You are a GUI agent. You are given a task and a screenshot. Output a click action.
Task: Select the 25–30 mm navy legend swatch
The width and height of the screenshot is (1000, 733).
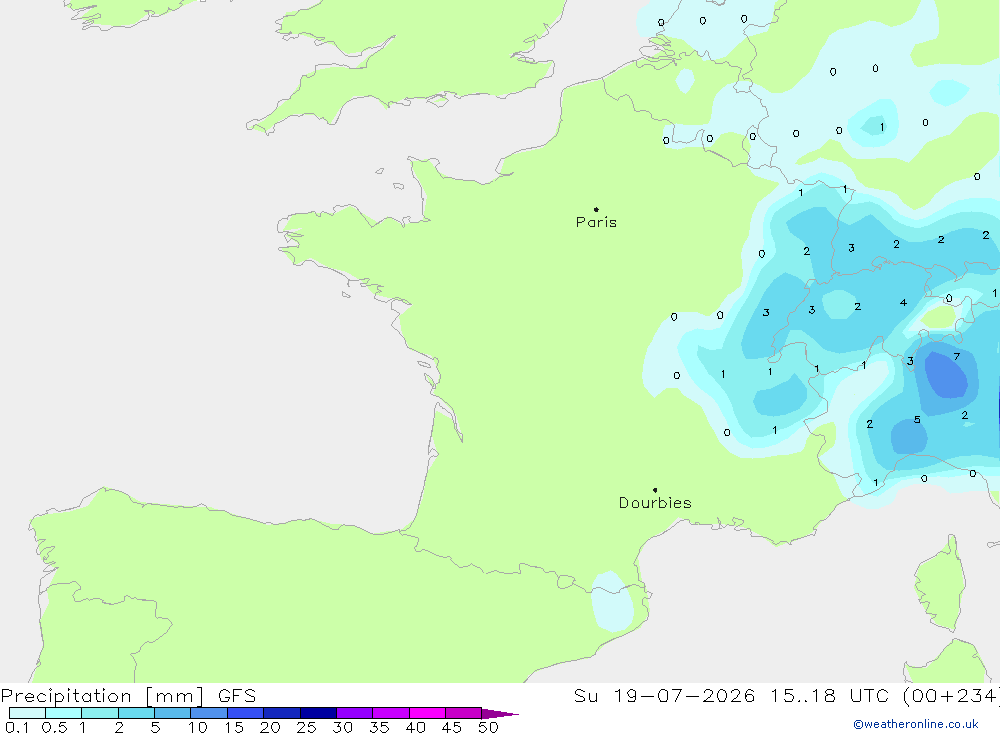318,713
